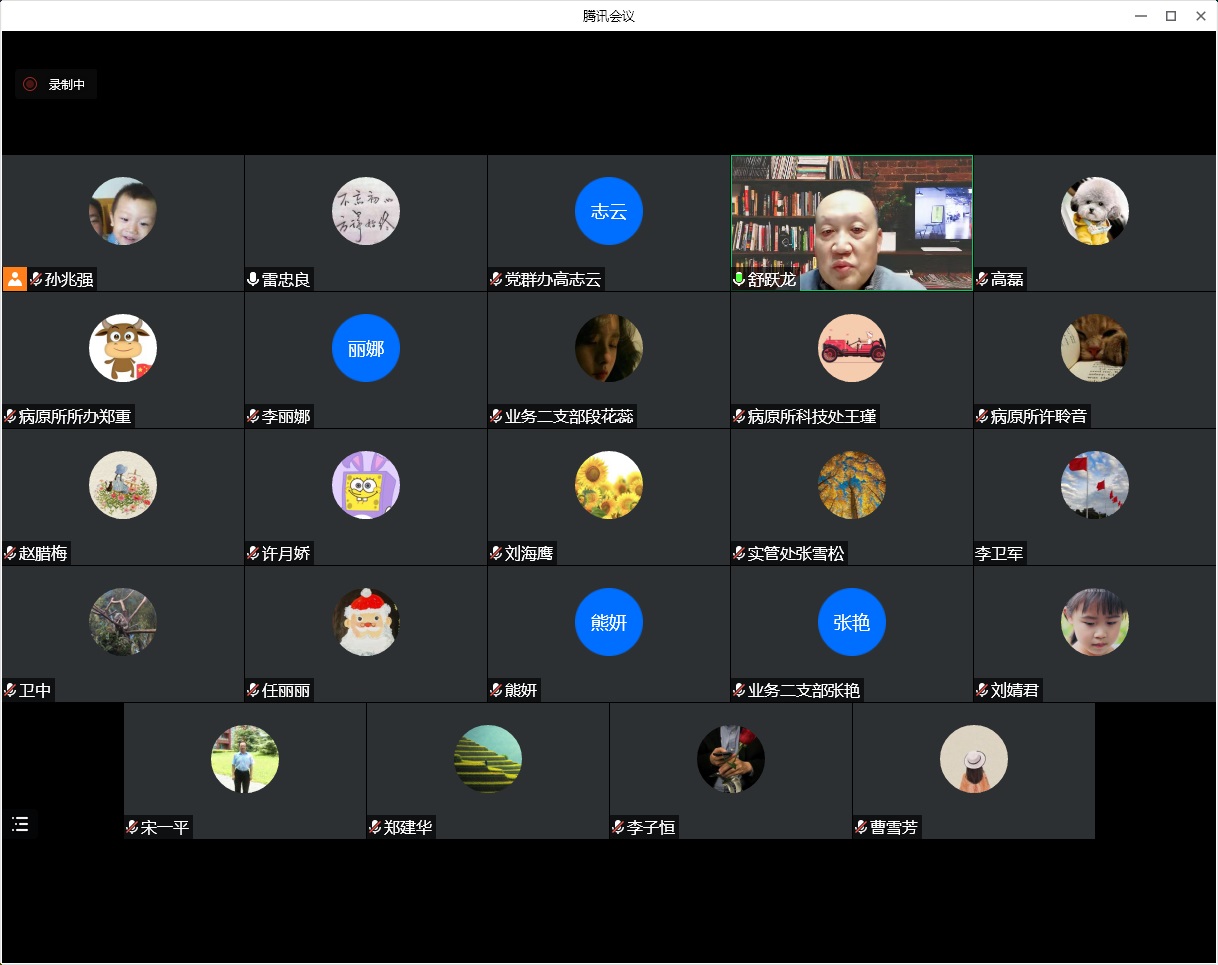1218x965 pixels.
Task: Click the name label 李卫军
Action: click(x=999, y=553)
